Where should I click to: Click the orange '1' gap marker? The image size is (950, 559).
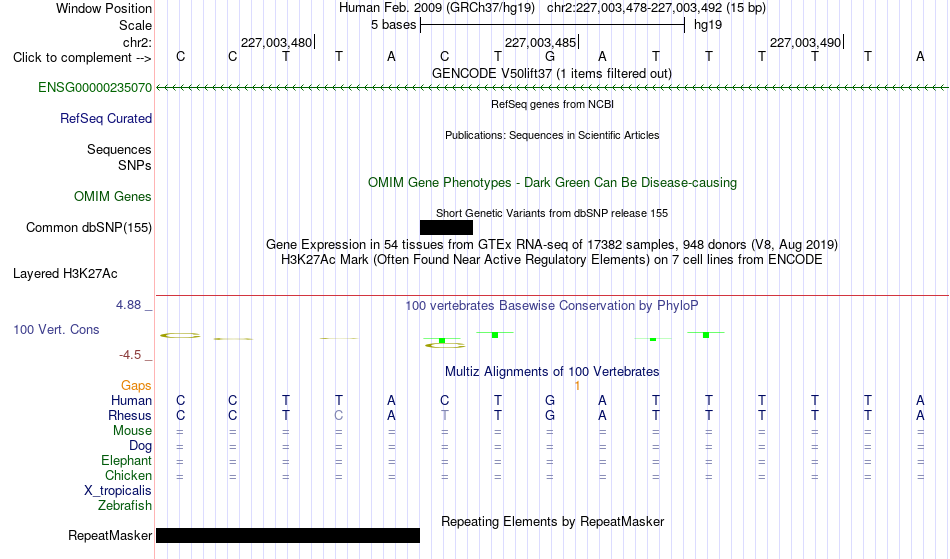point(577,386)
